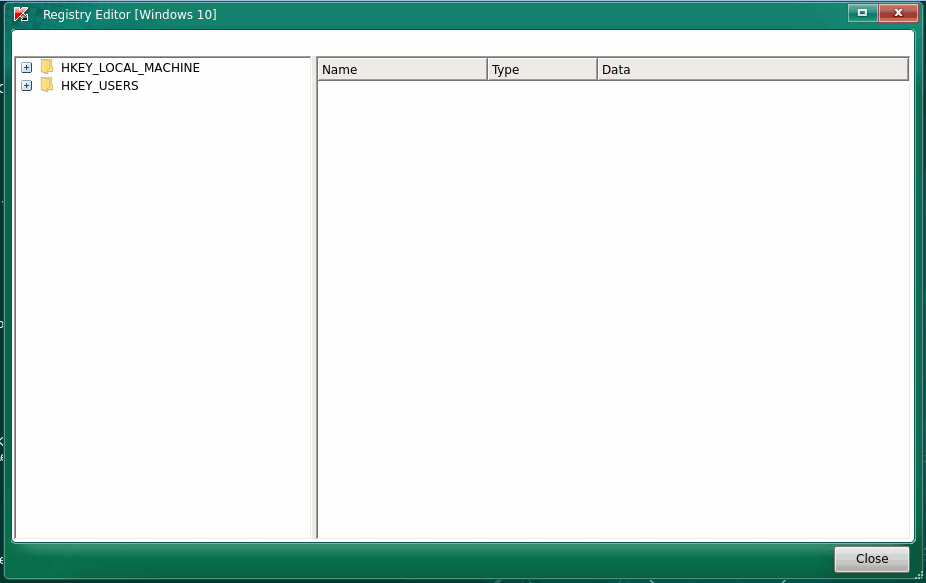
Task: Close window with red X button
Action: pos(898,12)
